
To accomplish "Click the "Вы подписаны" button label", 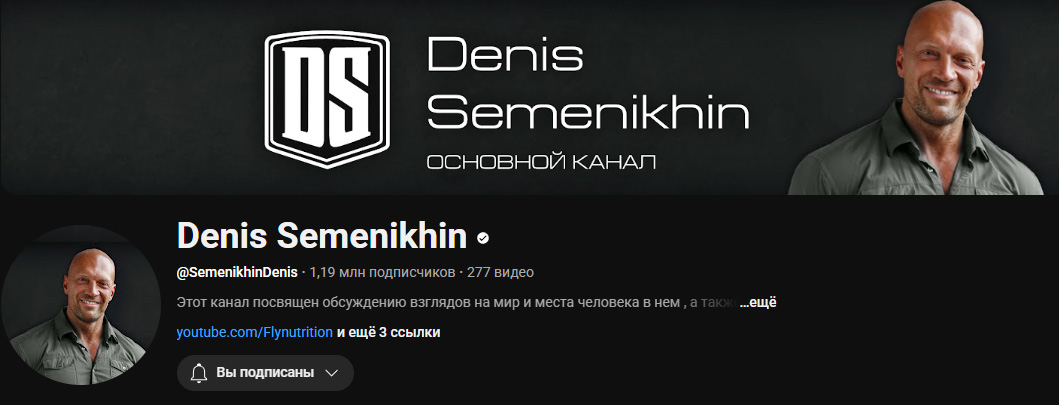I will [265, 373].
